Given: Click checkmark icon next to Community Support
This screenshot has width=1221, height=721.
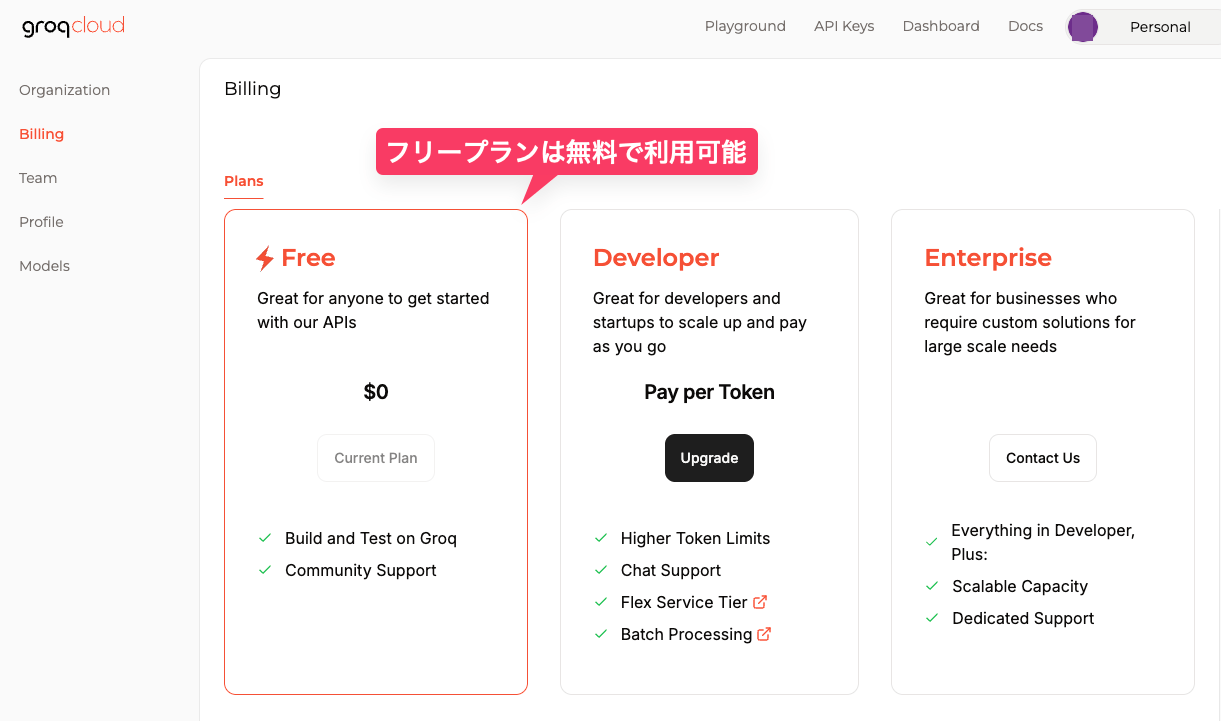Looking at the screenshot, I should click(265, 570).
